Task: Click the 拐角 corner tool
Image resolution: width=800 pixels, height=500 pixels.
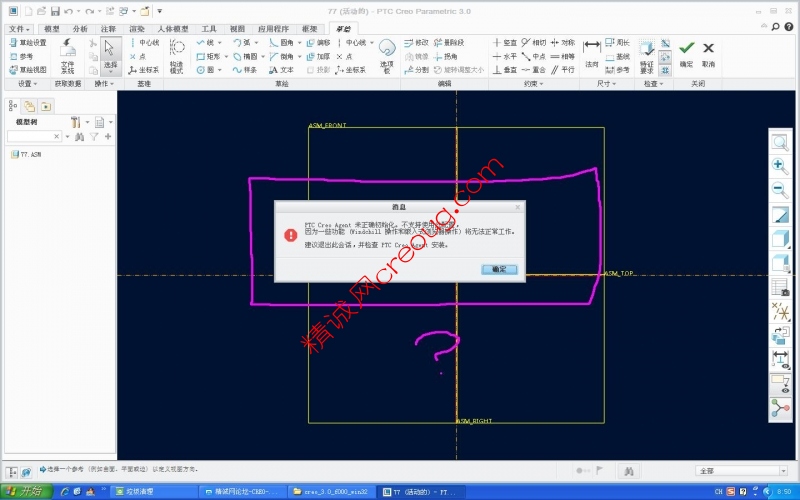Action: tap(445, 56)
